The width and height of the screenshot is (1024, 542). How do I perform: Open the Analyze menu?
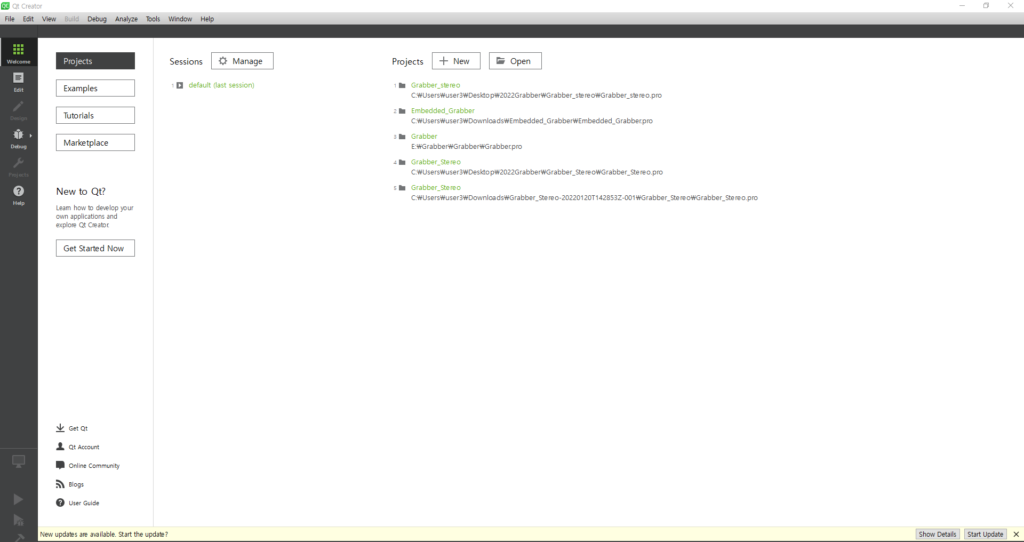126,19
